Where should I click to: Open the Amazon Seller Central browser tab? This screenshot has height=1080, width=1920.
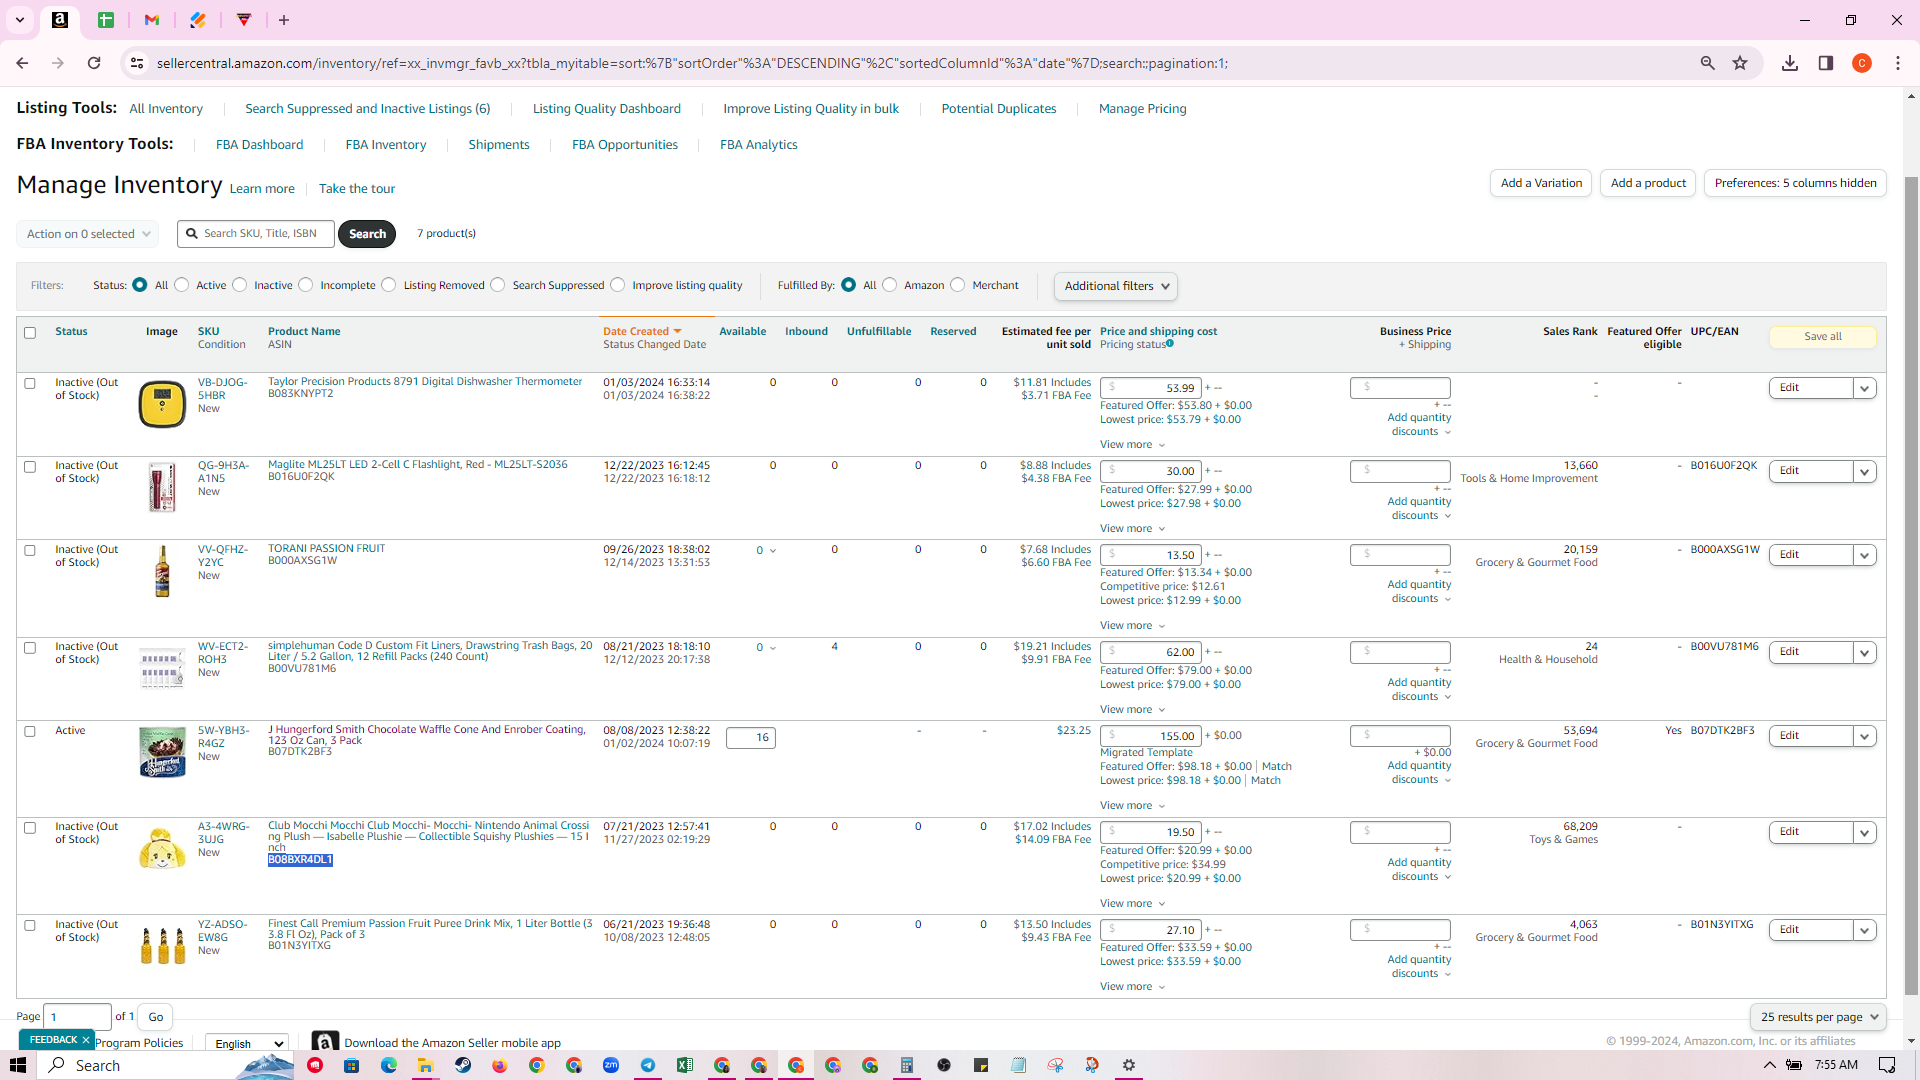[60, 20]
